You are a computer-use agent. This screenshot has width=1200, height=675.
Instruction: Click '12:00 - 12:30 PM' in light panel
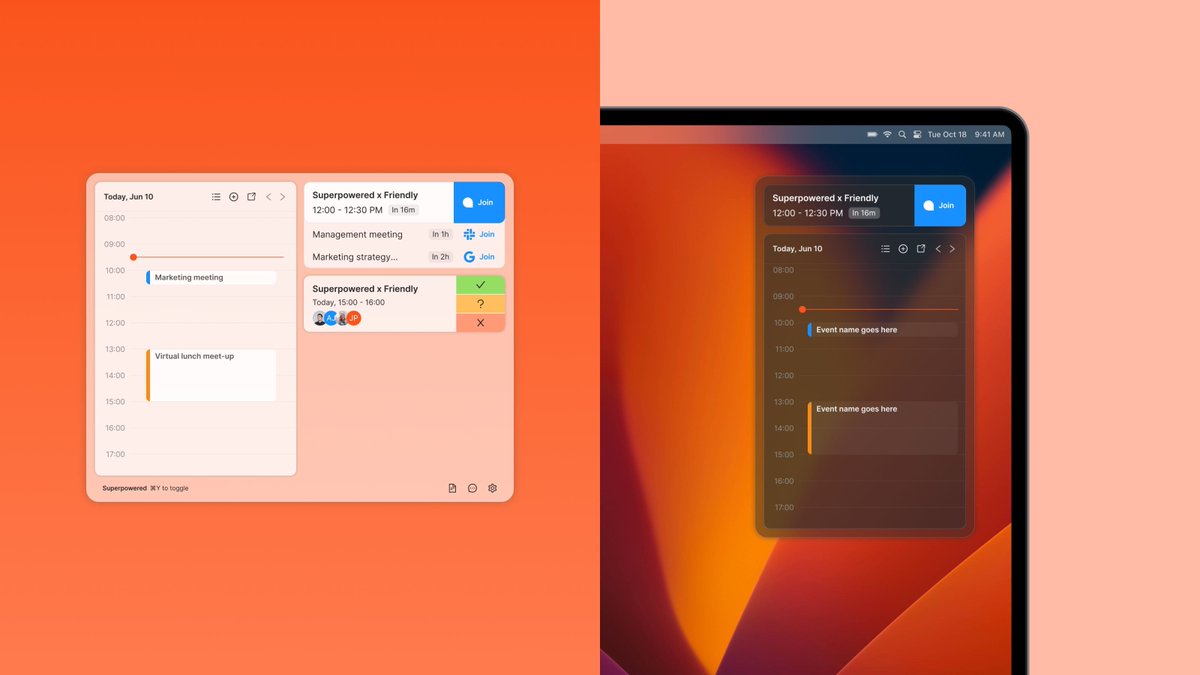(347, 210)
